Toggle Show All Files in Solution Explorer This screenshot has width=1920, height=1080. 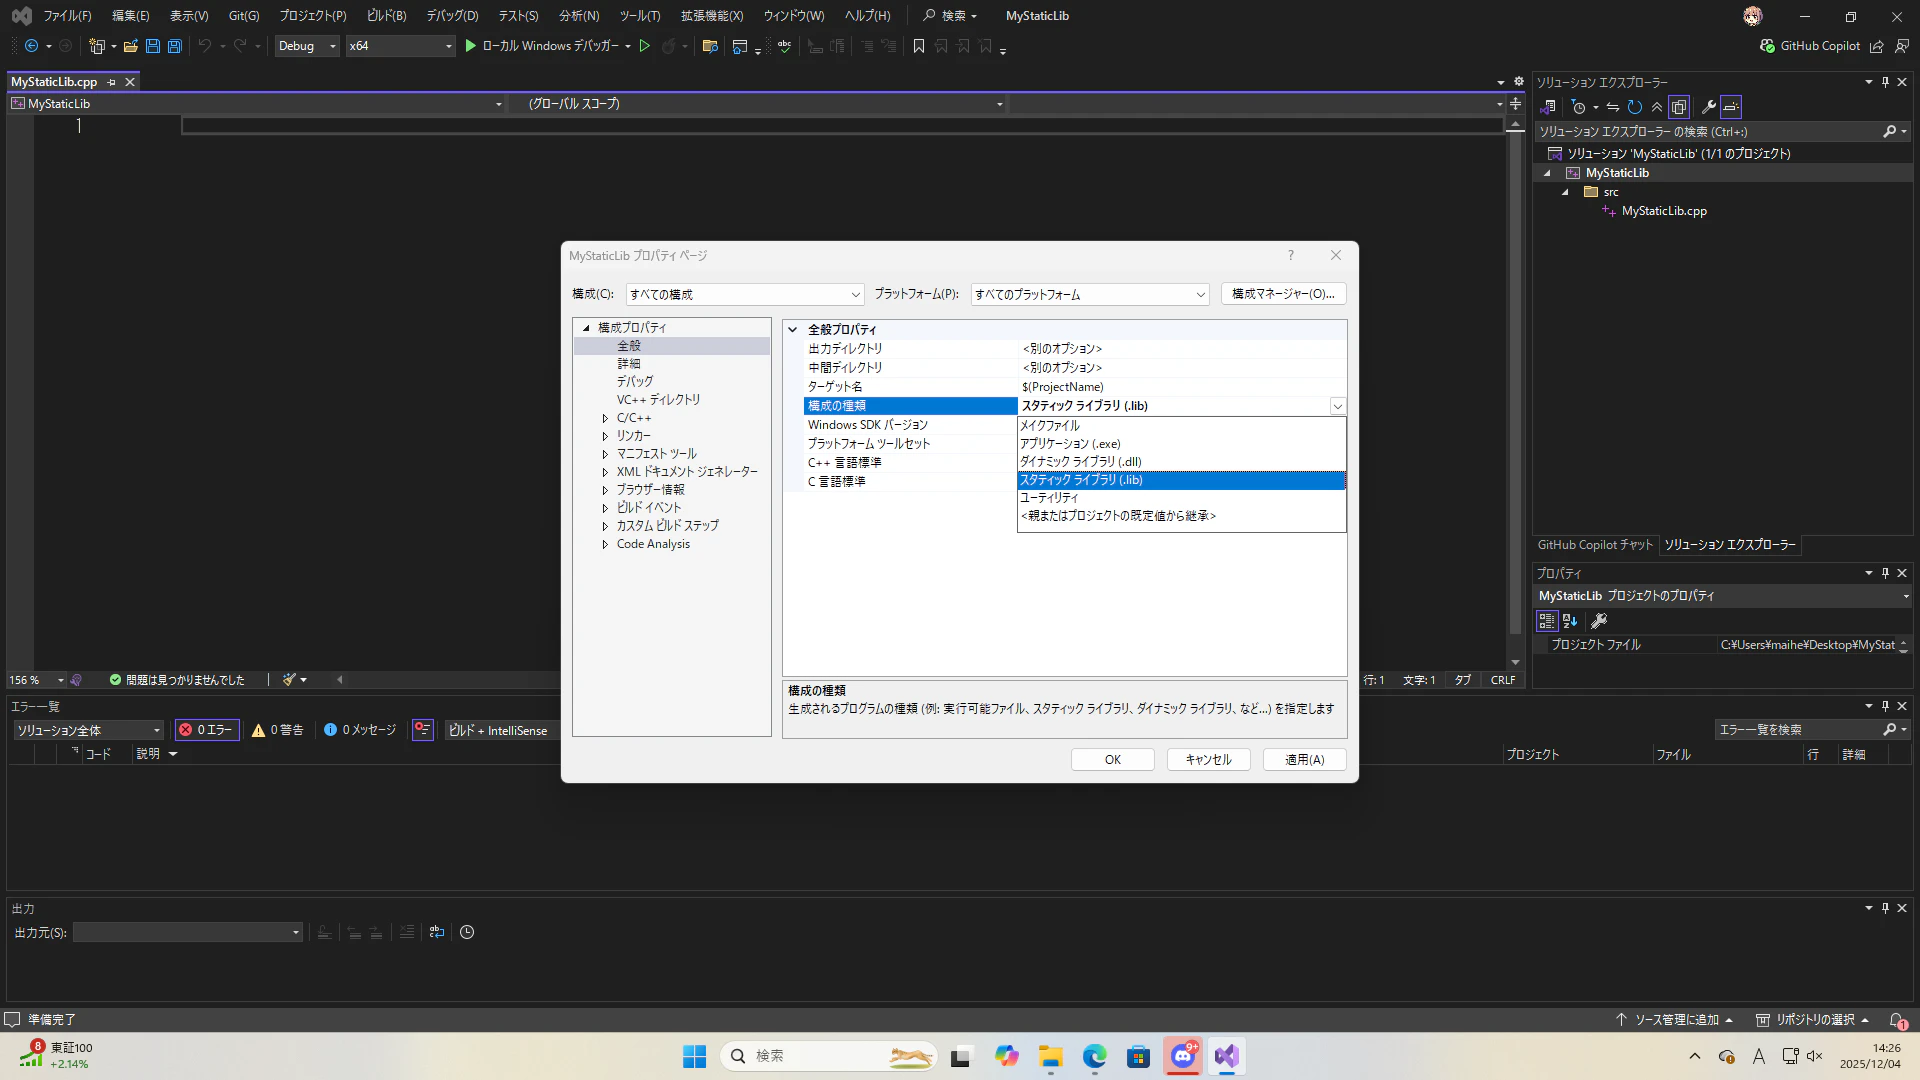pos(1679,107)
